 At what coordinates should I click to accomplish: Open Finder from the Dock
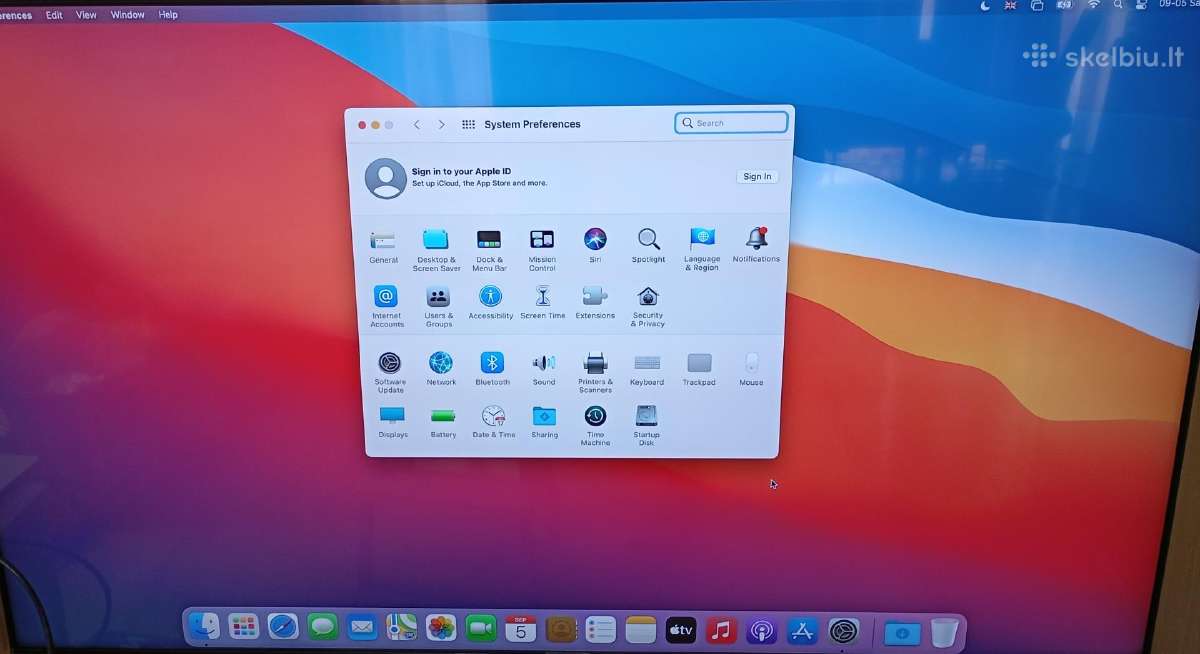[204, 626]
